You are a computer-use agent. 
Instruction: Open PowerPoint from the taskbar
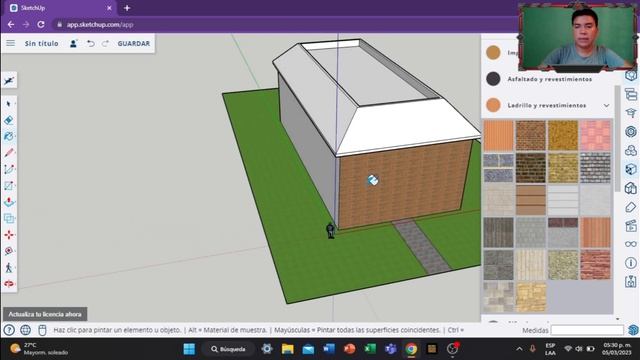(349, 349)
